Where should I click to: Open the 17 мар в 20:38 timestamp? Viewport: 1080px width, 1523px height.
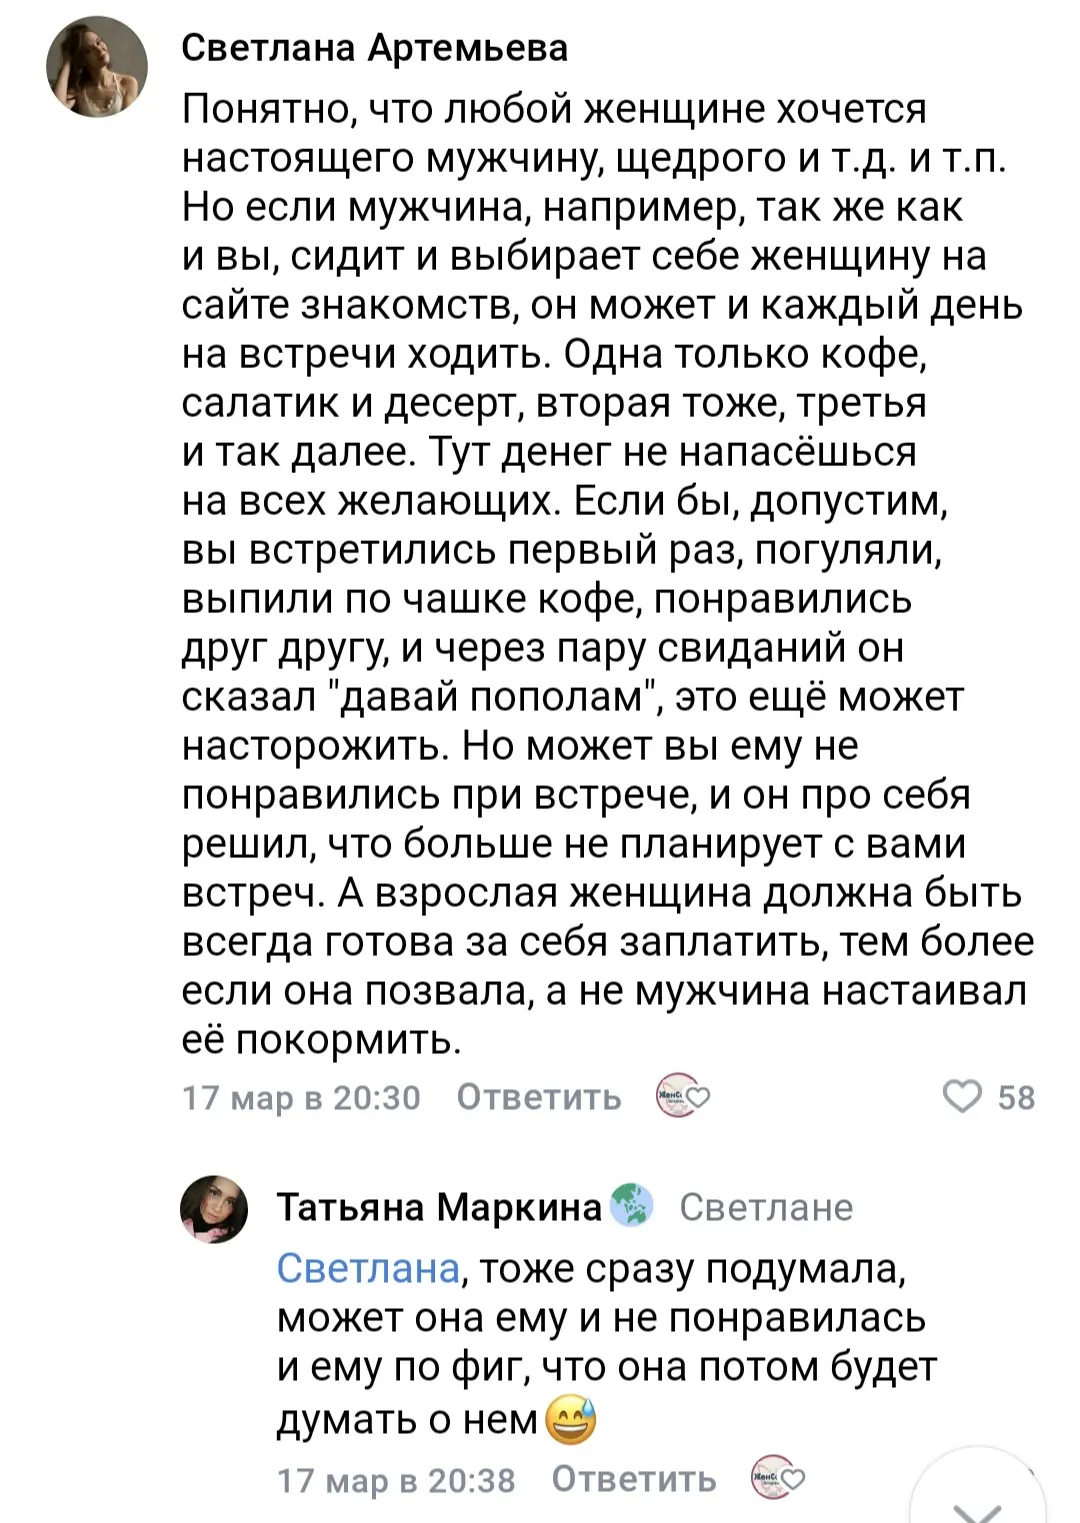396,1479
